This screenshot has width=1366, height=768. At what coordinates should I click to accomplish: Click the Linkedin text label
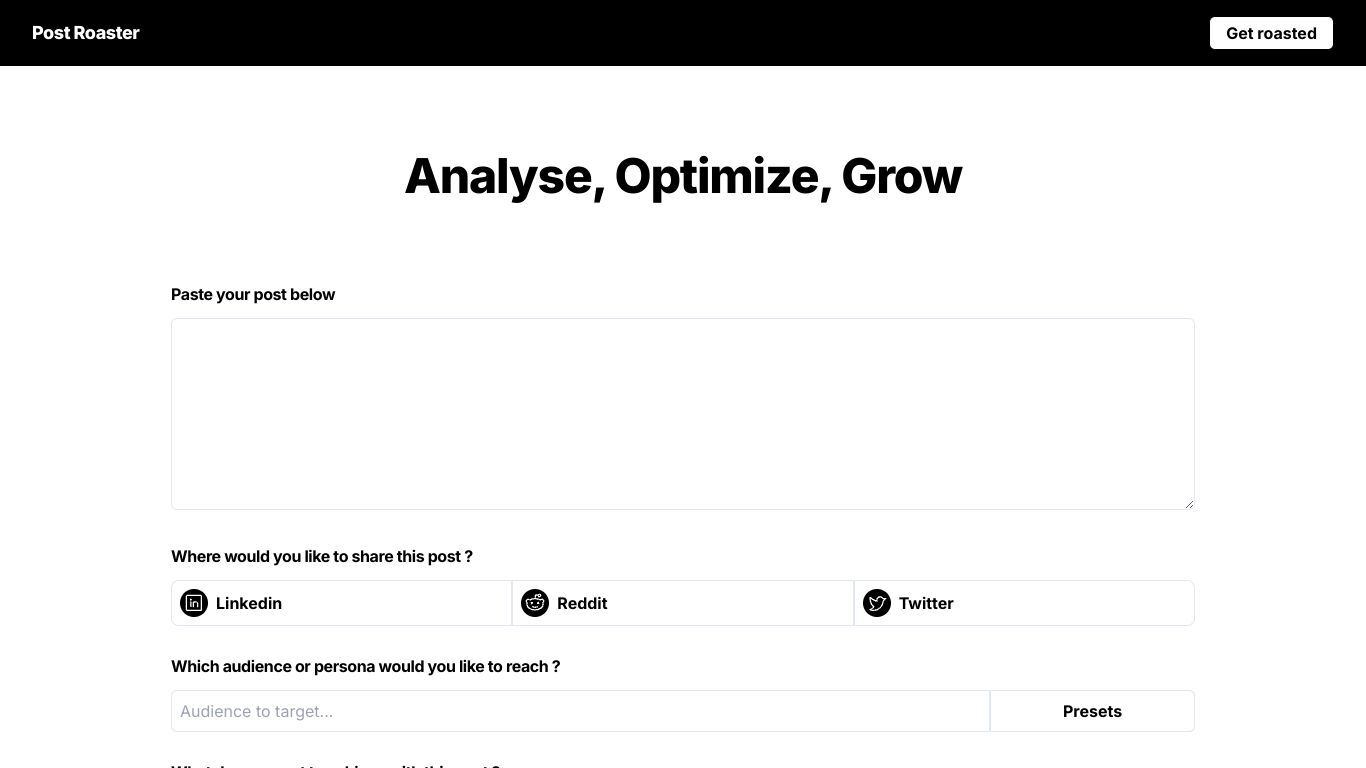pyautogui.click(x=249, y=603)
